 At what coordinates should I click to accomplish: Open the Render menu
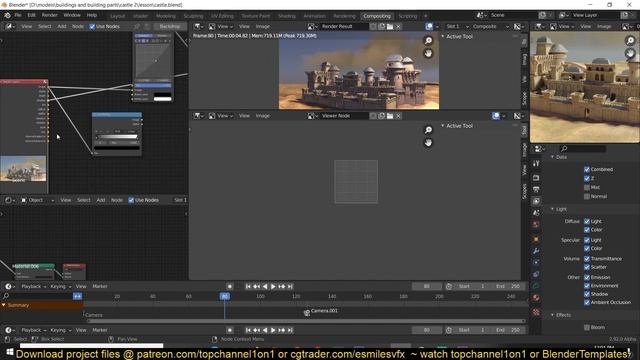[49, 16]
